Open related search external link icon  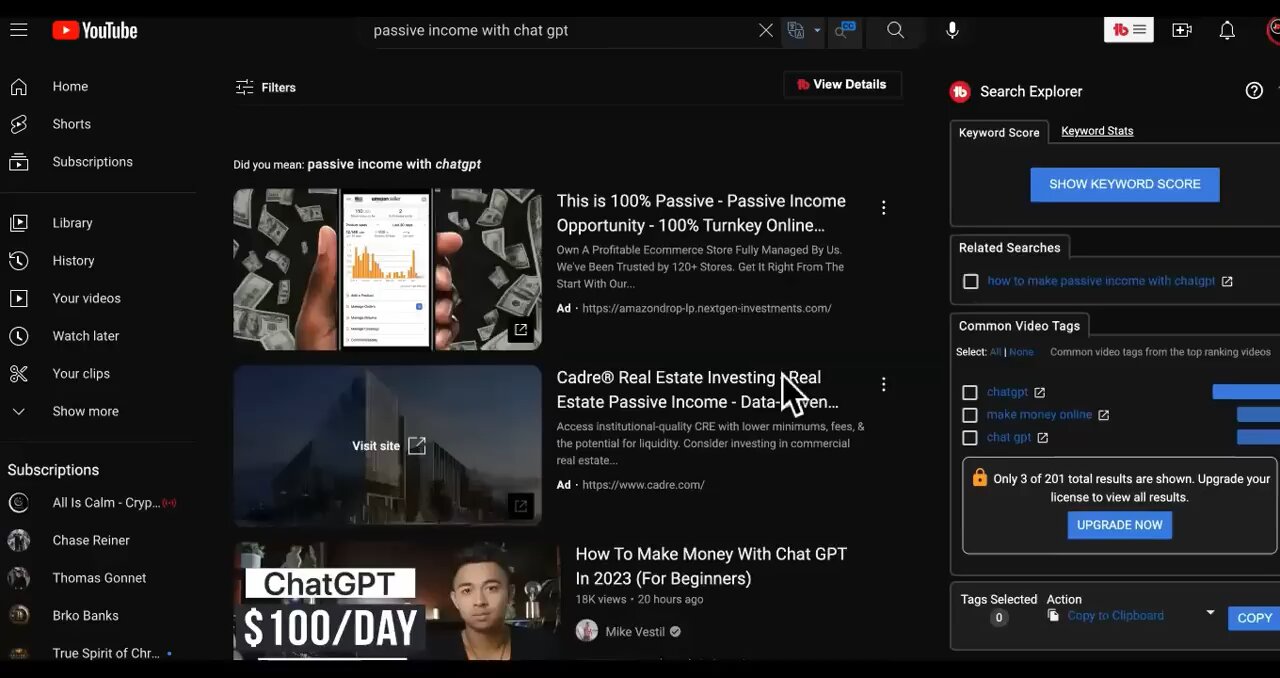pyautogui.click(x=1227, y=282)
